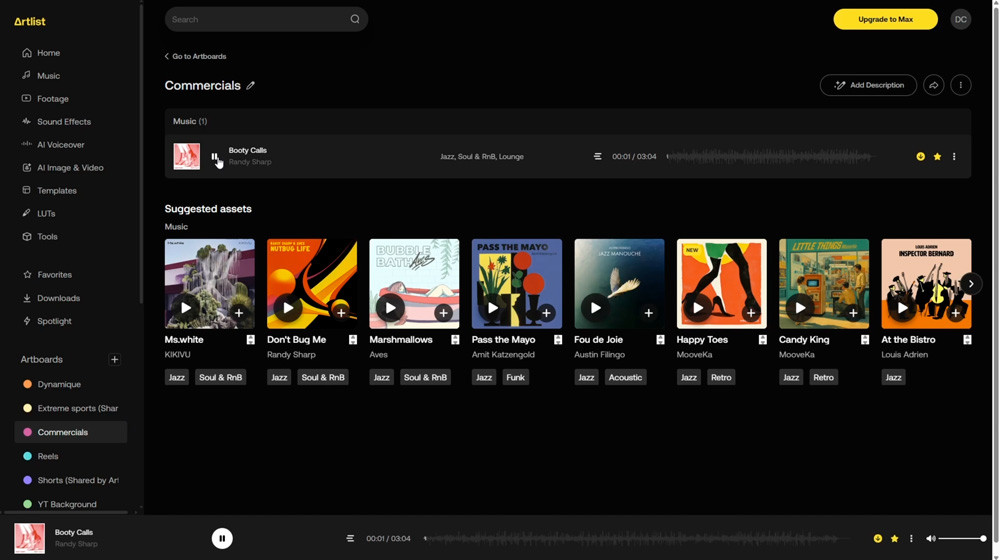Viewport: 1000px width, 560px height.
Task: Pause Booty Calls in the track row
Action: pos(215,156)
